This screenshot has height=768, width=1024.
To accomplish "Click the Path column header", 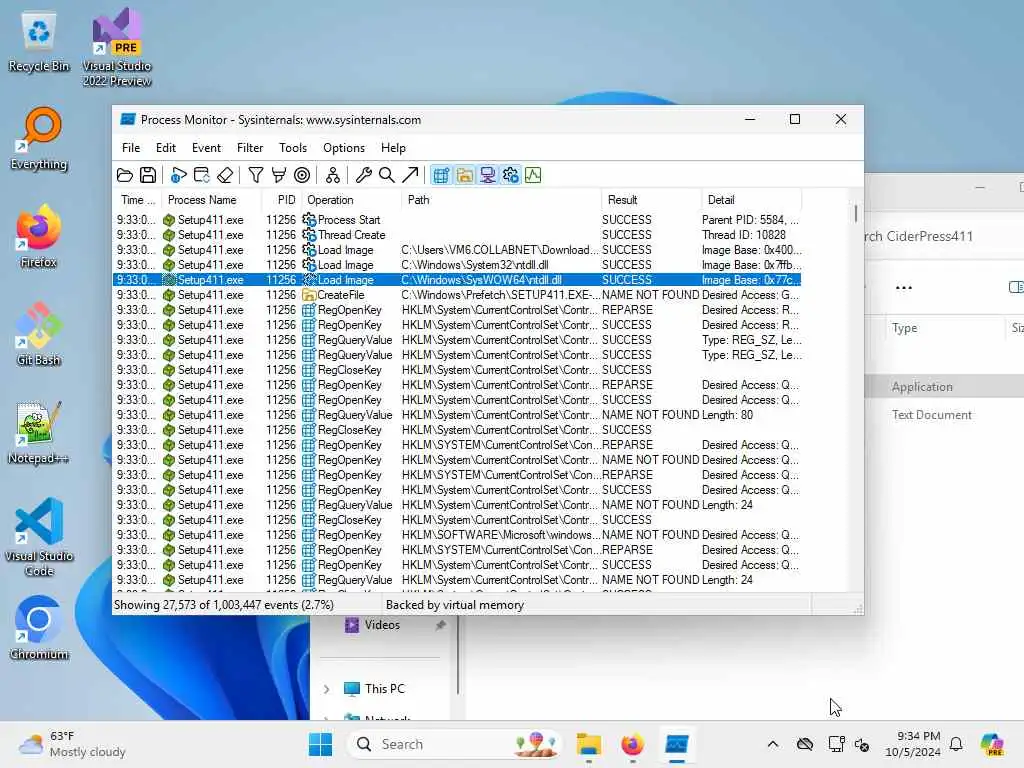I will coord(501,200).
